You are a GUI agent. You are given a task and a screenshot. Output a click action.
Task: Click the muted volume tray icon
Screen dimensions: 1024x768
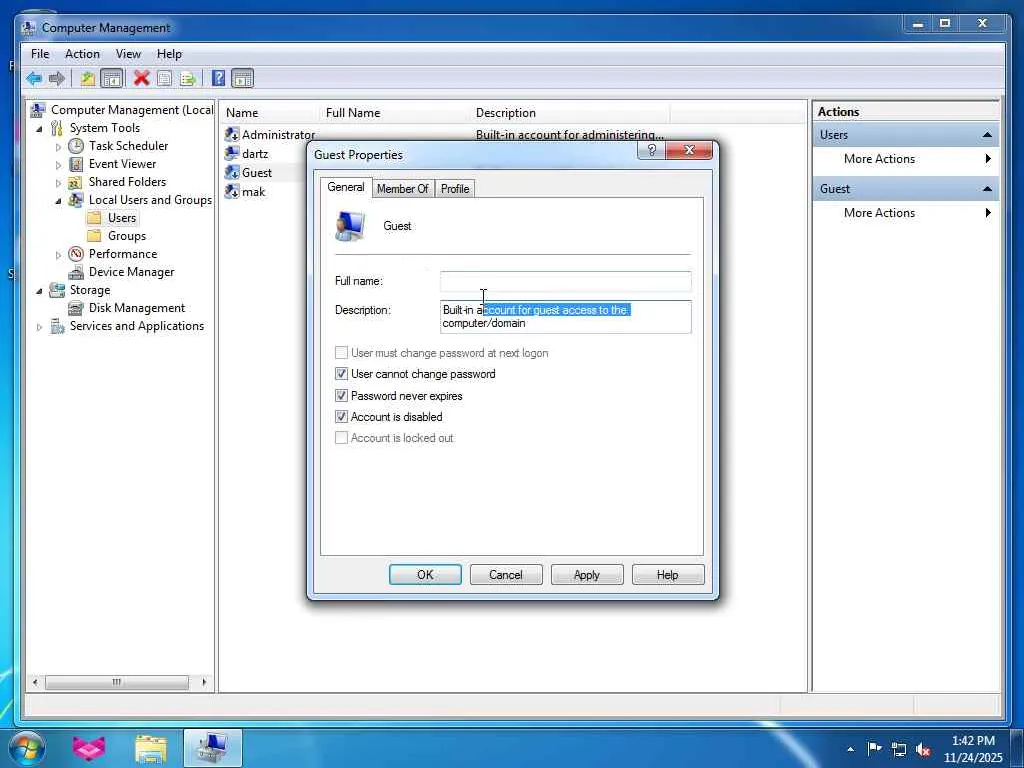pyautogui.click(x=923, y=750)
